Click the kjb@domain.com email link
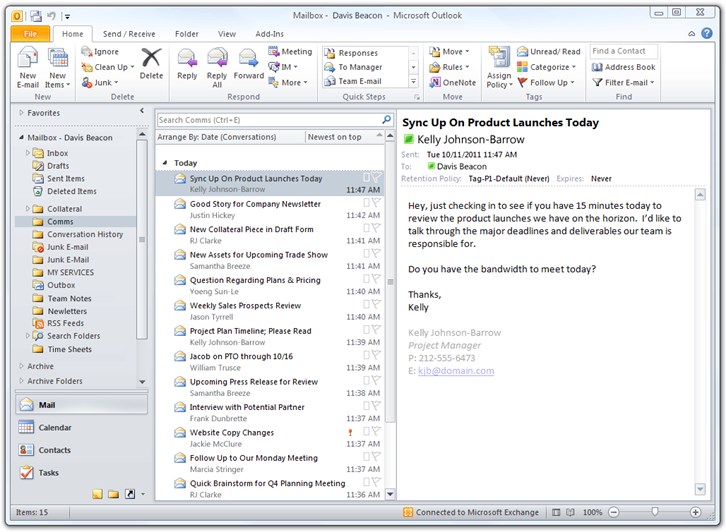This screenshot has height=532, width=726. [x=456, y=370]
